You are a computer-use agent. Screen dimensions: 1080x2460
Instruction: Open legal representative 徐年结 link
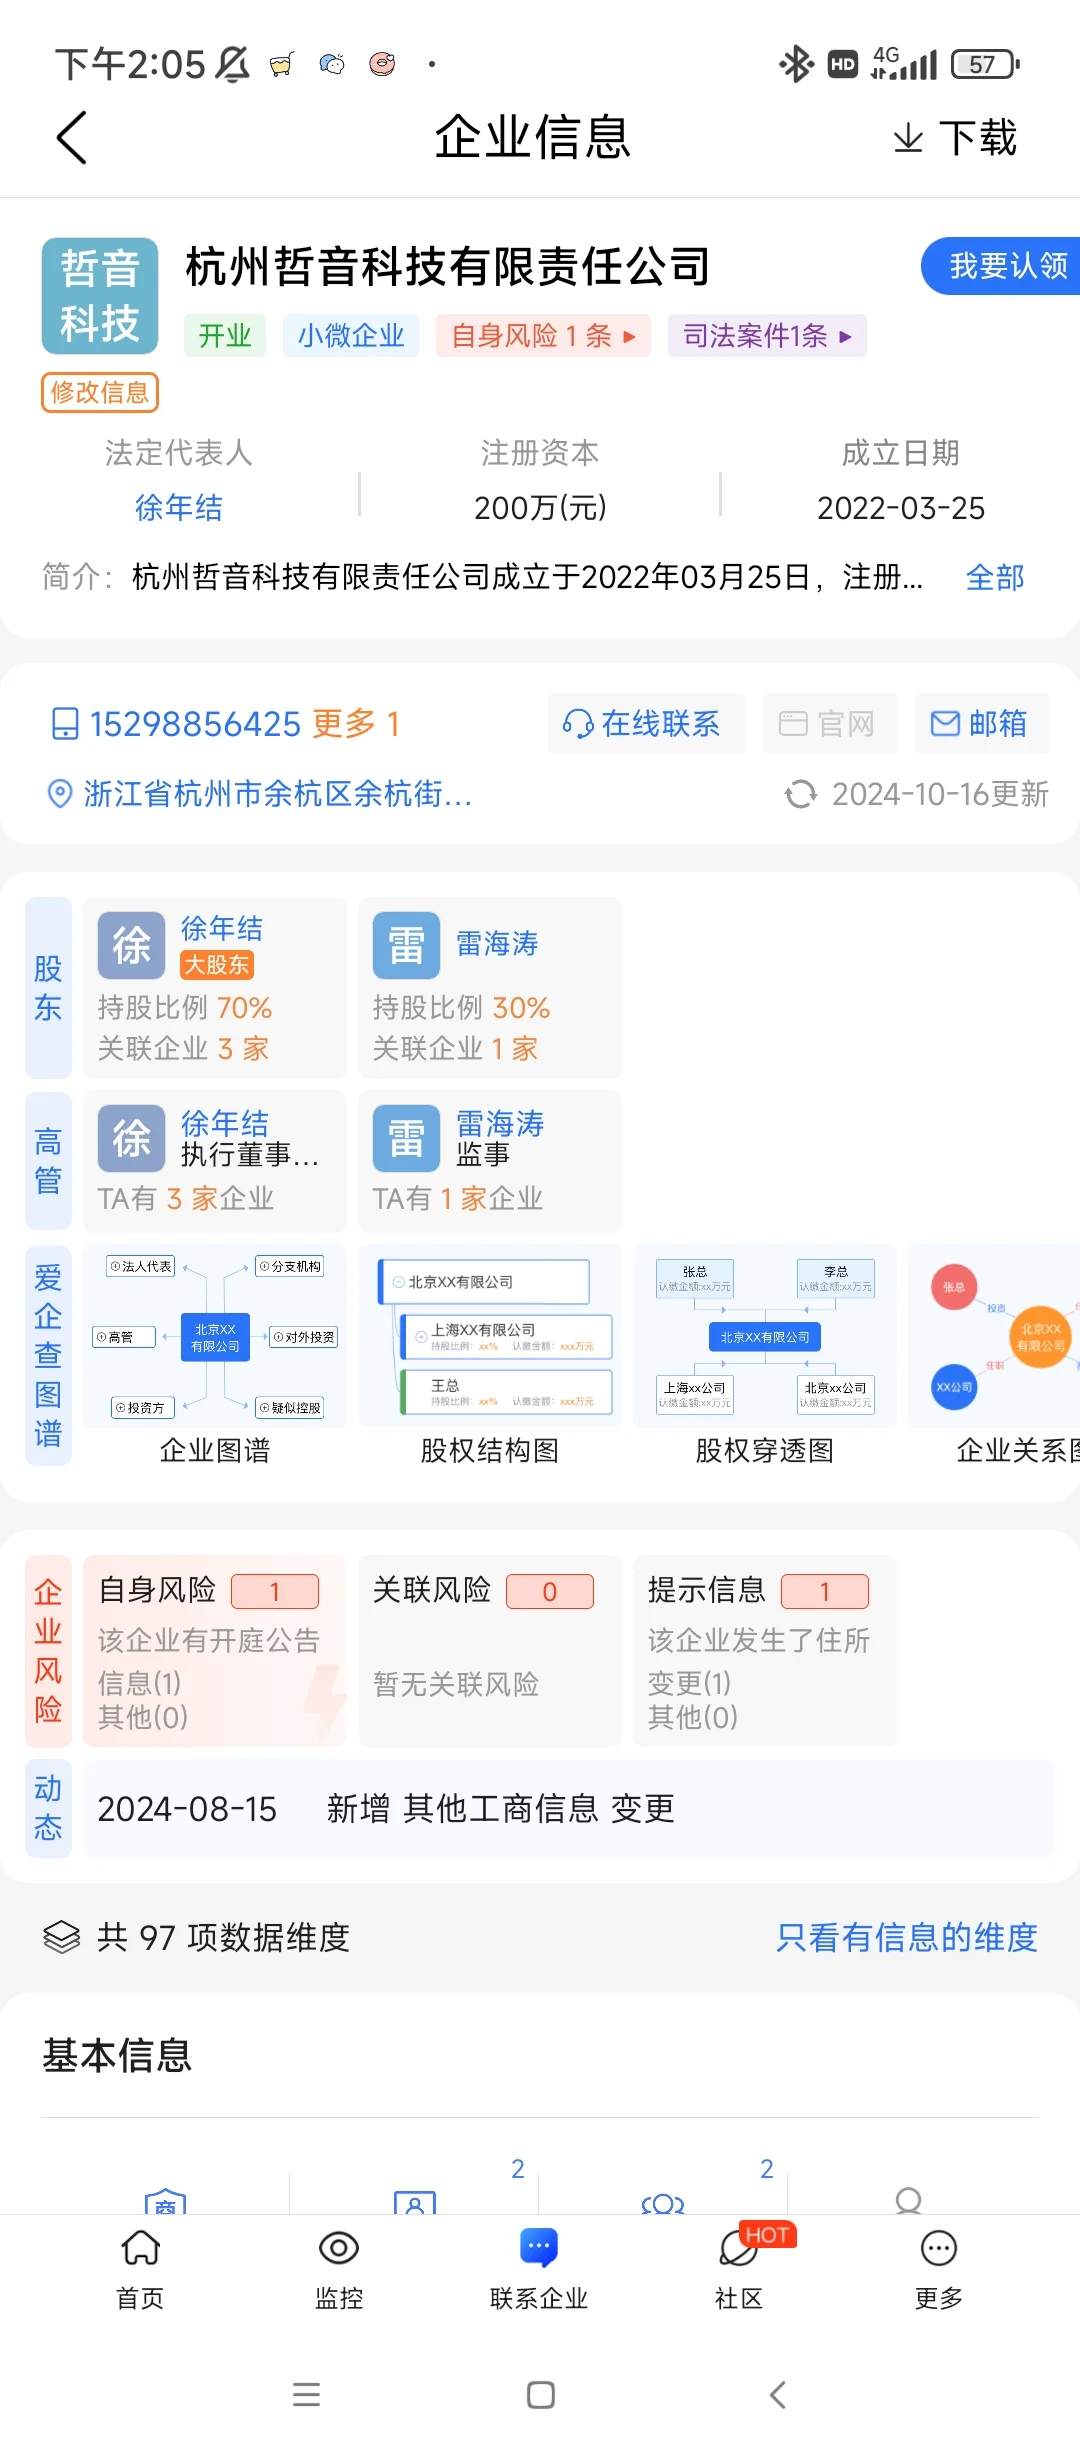[179, 508]
